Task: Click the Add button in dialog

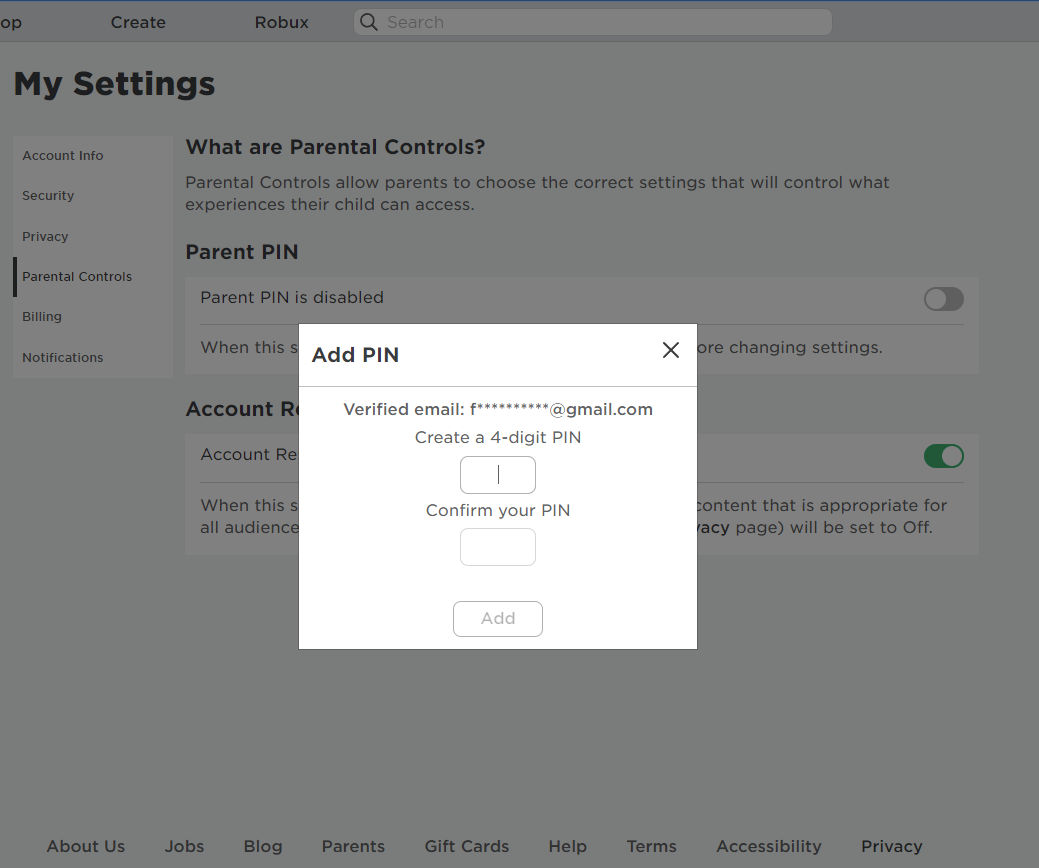Action: (x=498, y=618)
